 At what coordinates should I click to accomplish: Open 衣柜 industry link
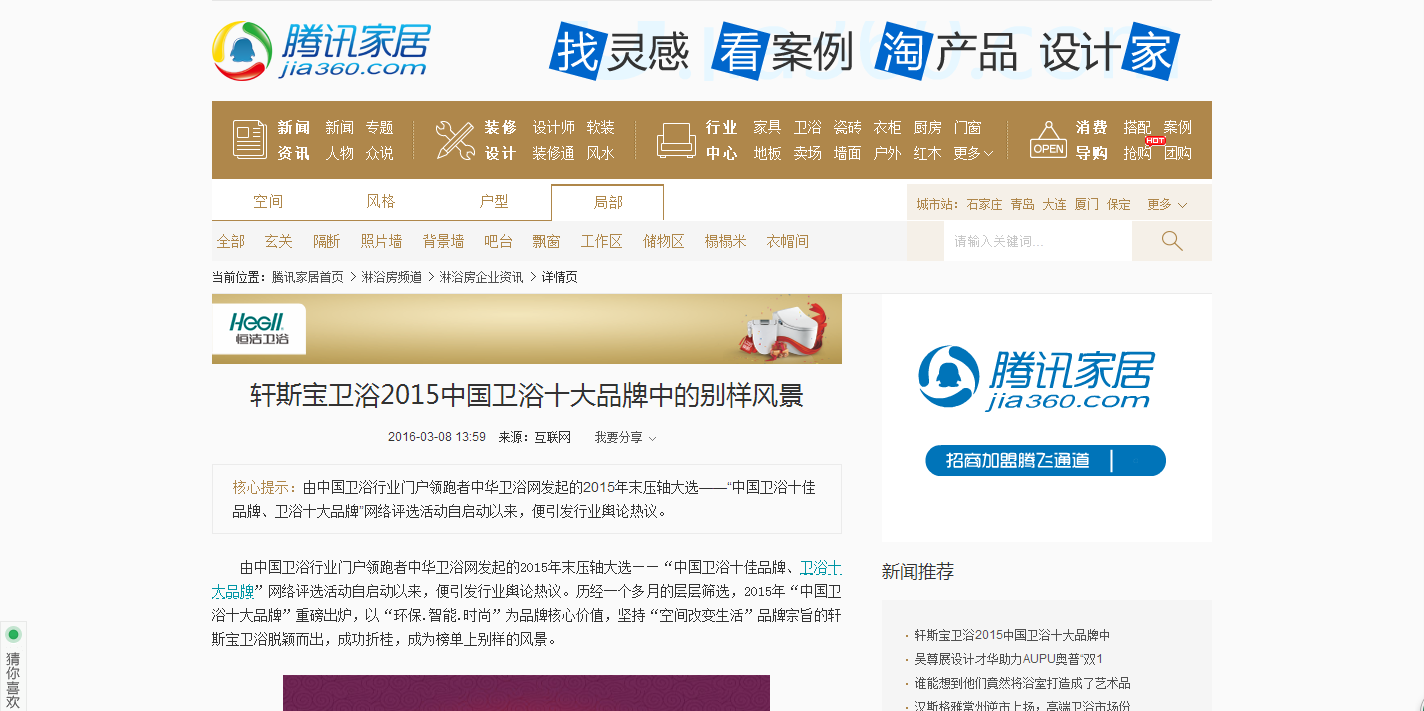(887, 127)
